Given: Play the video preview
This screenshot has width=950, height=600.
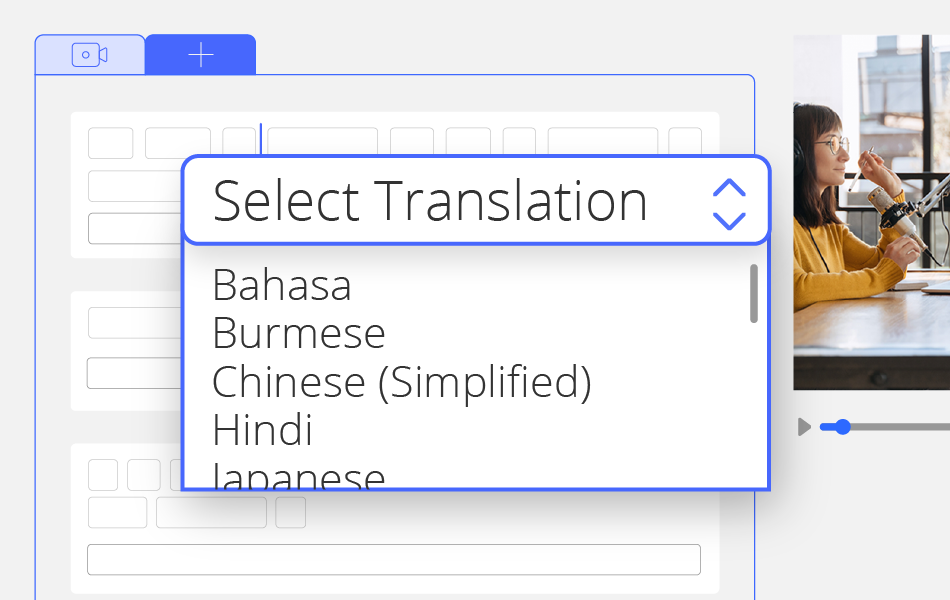Looking at the screenshot, I should pyautogui.click(x=804, y=427).
